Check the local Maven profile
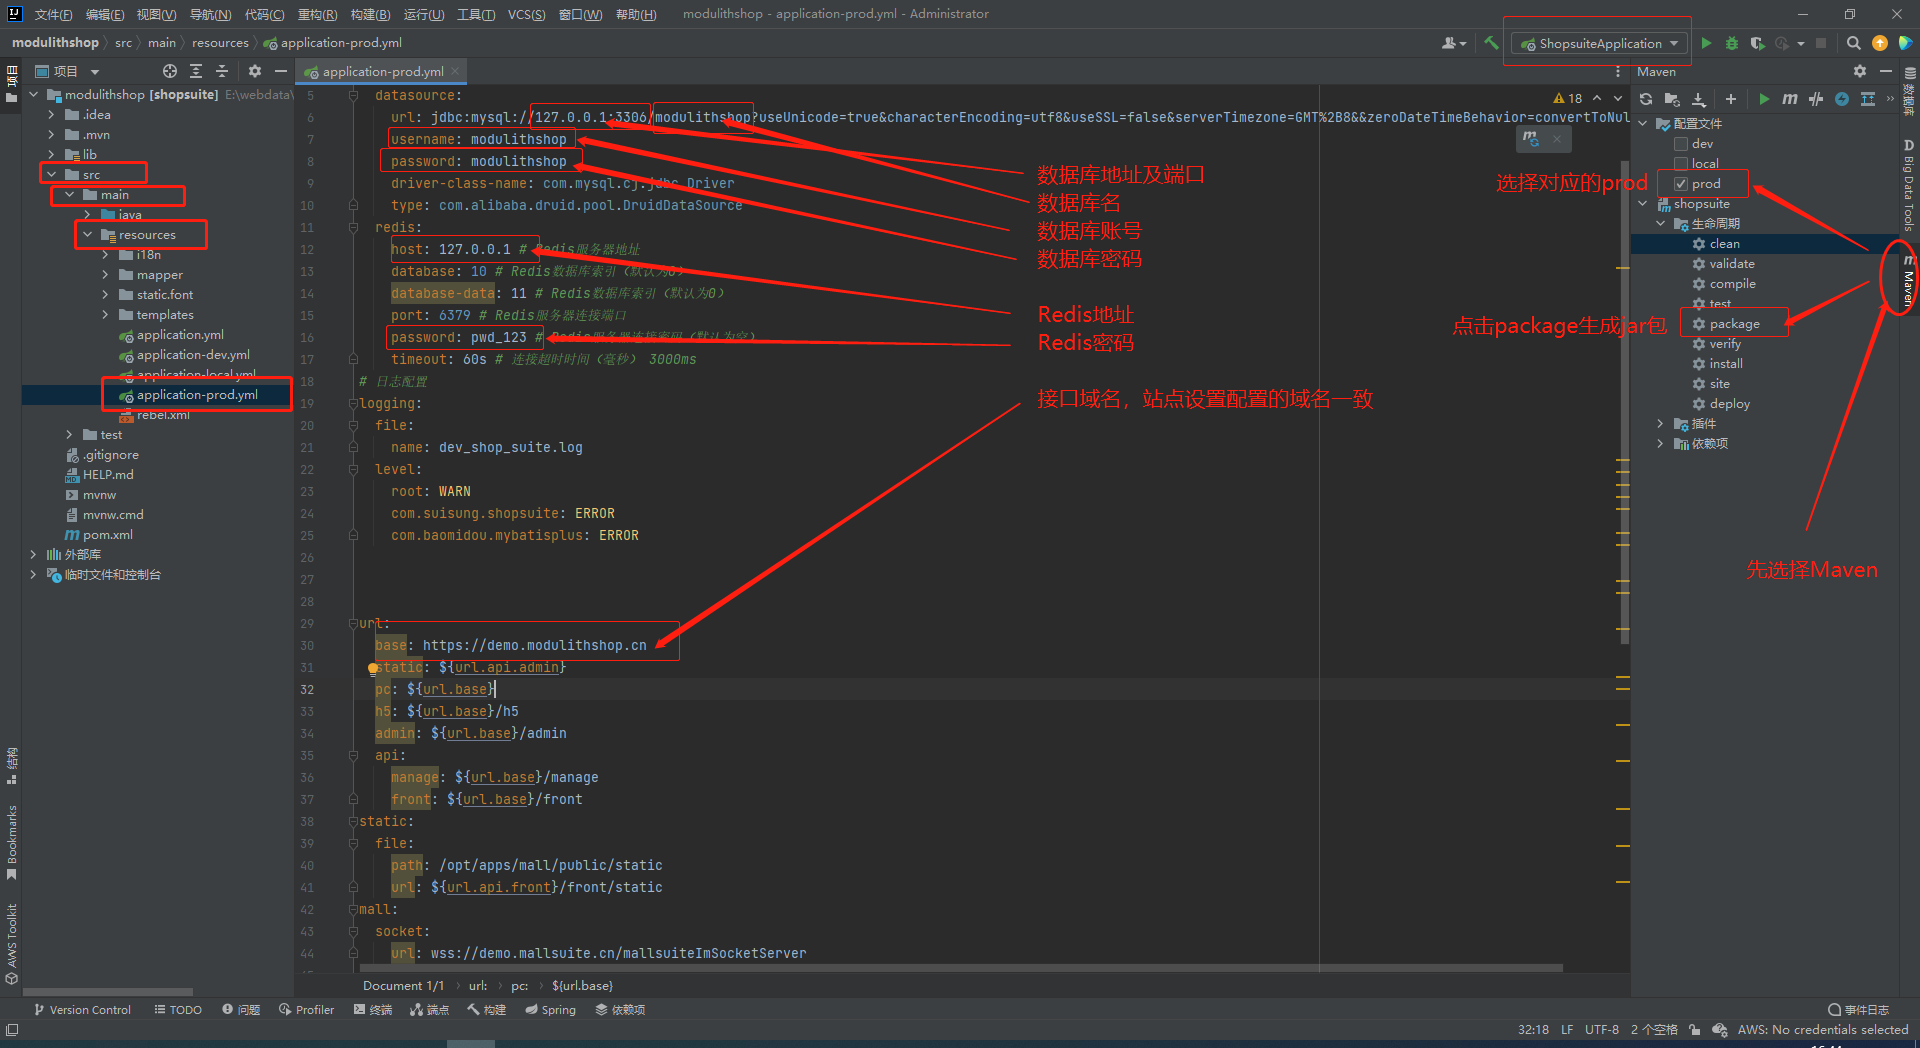The width and height of the screenshot is (1920, 1048). coord(1681,164)
